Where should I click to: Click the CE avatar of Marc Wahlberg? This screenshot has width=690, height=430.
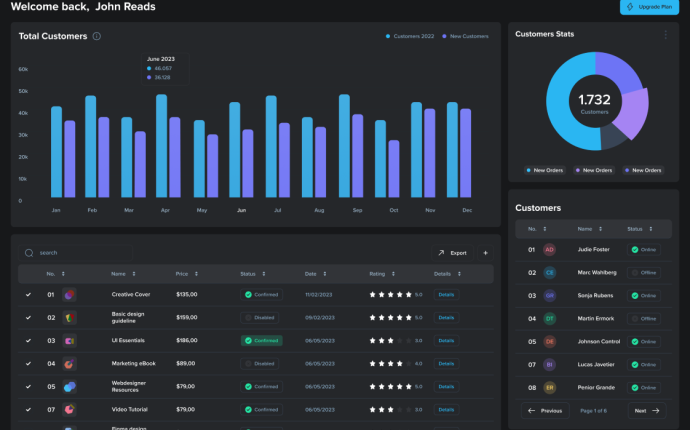coord(549,272)
